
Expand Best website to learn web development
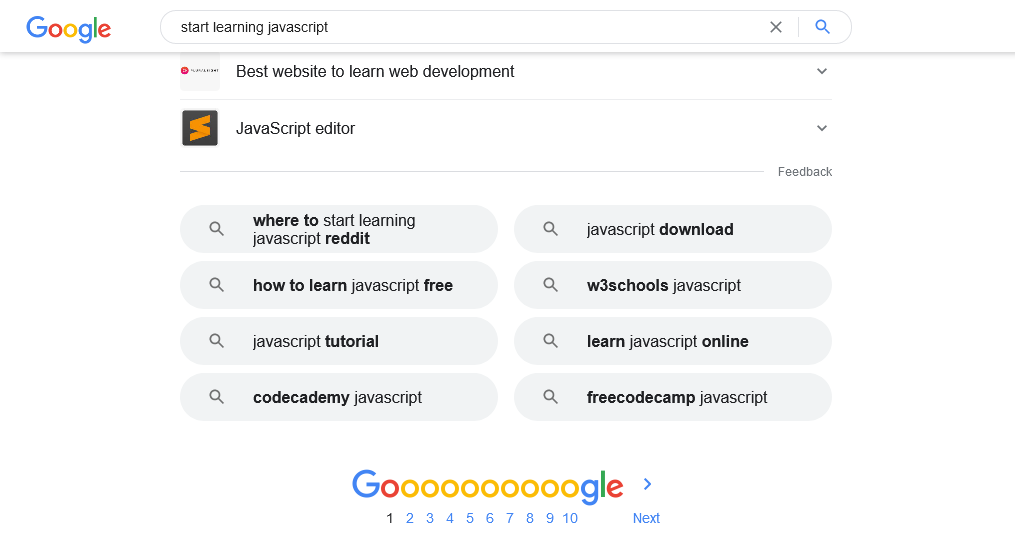pos(506,71)
